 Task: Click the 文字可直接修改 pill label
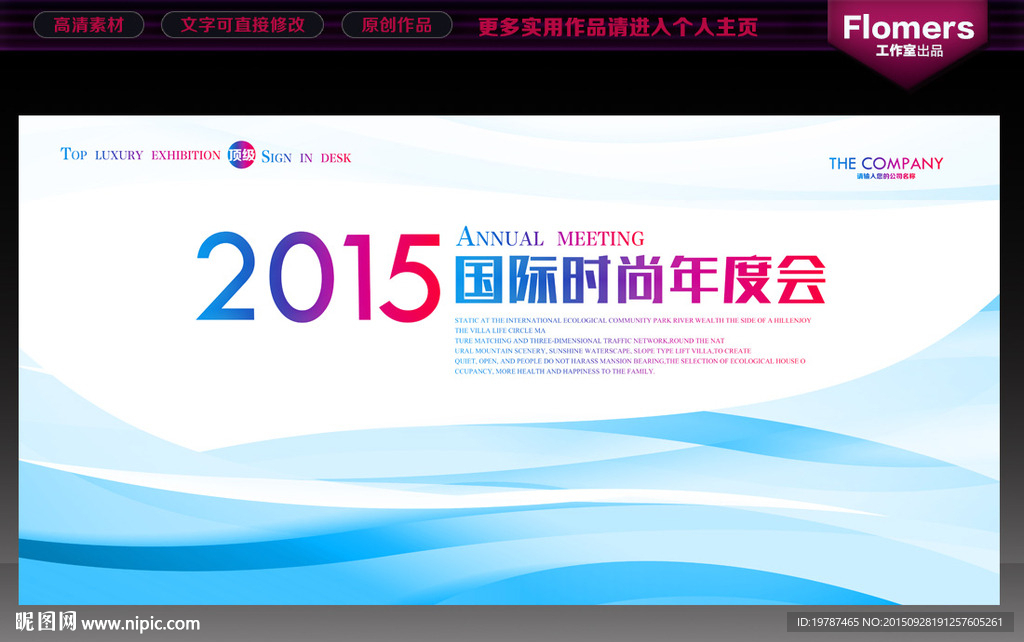242,25
